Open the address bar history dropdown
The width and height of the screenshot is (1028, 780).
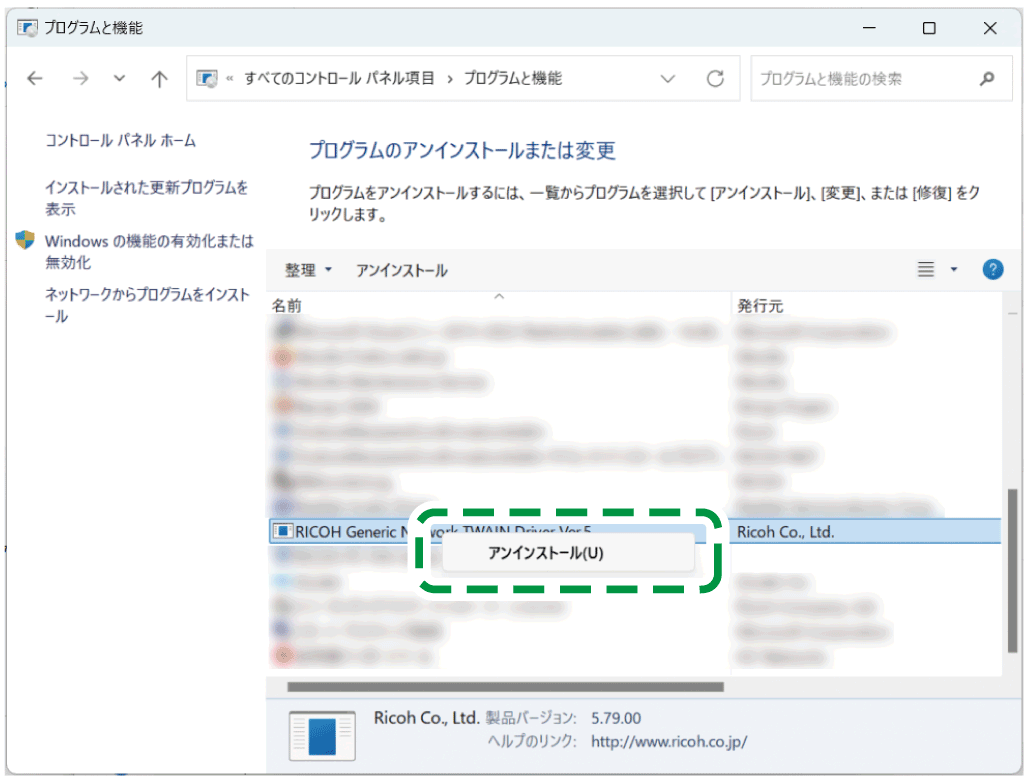tap(667, 78)
